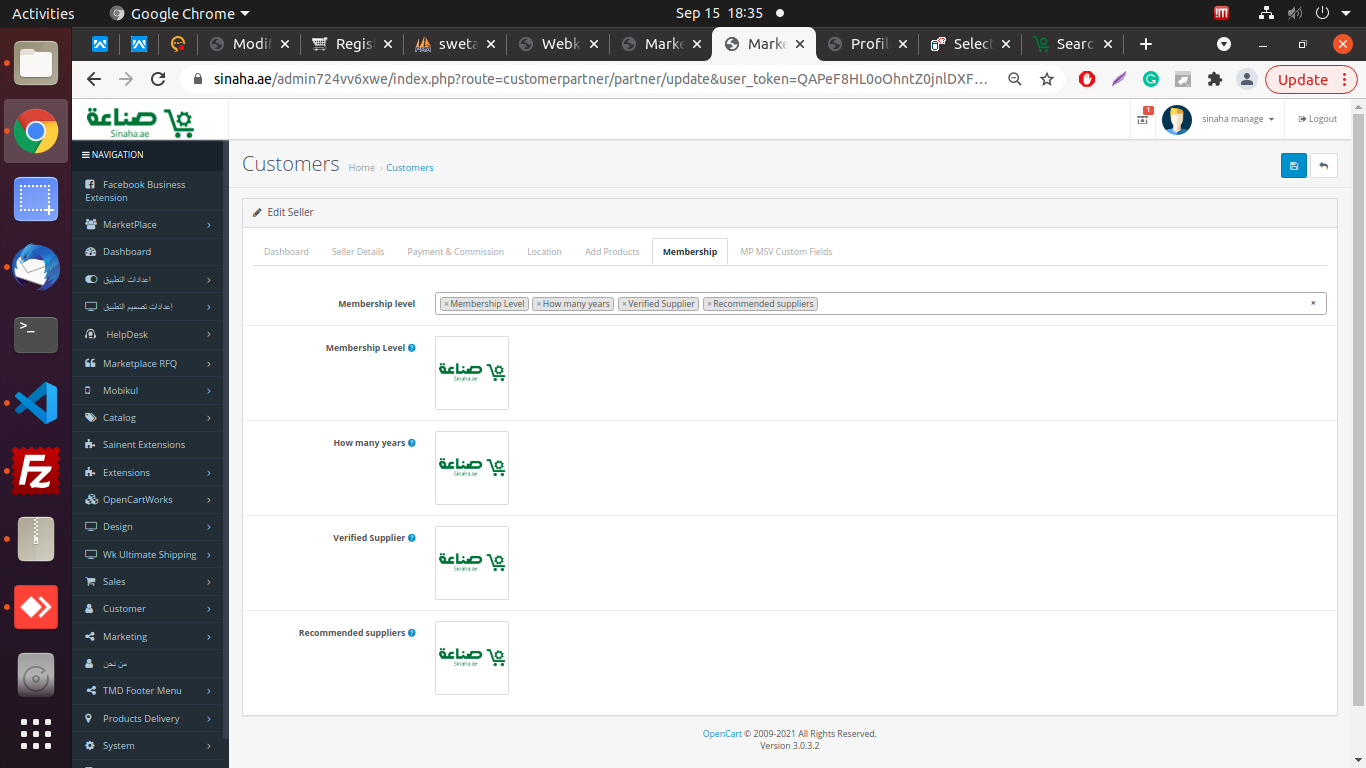This screenshot has height=768, width=1366.
Task: Click the OpenCart footer link
Action: 722,734
